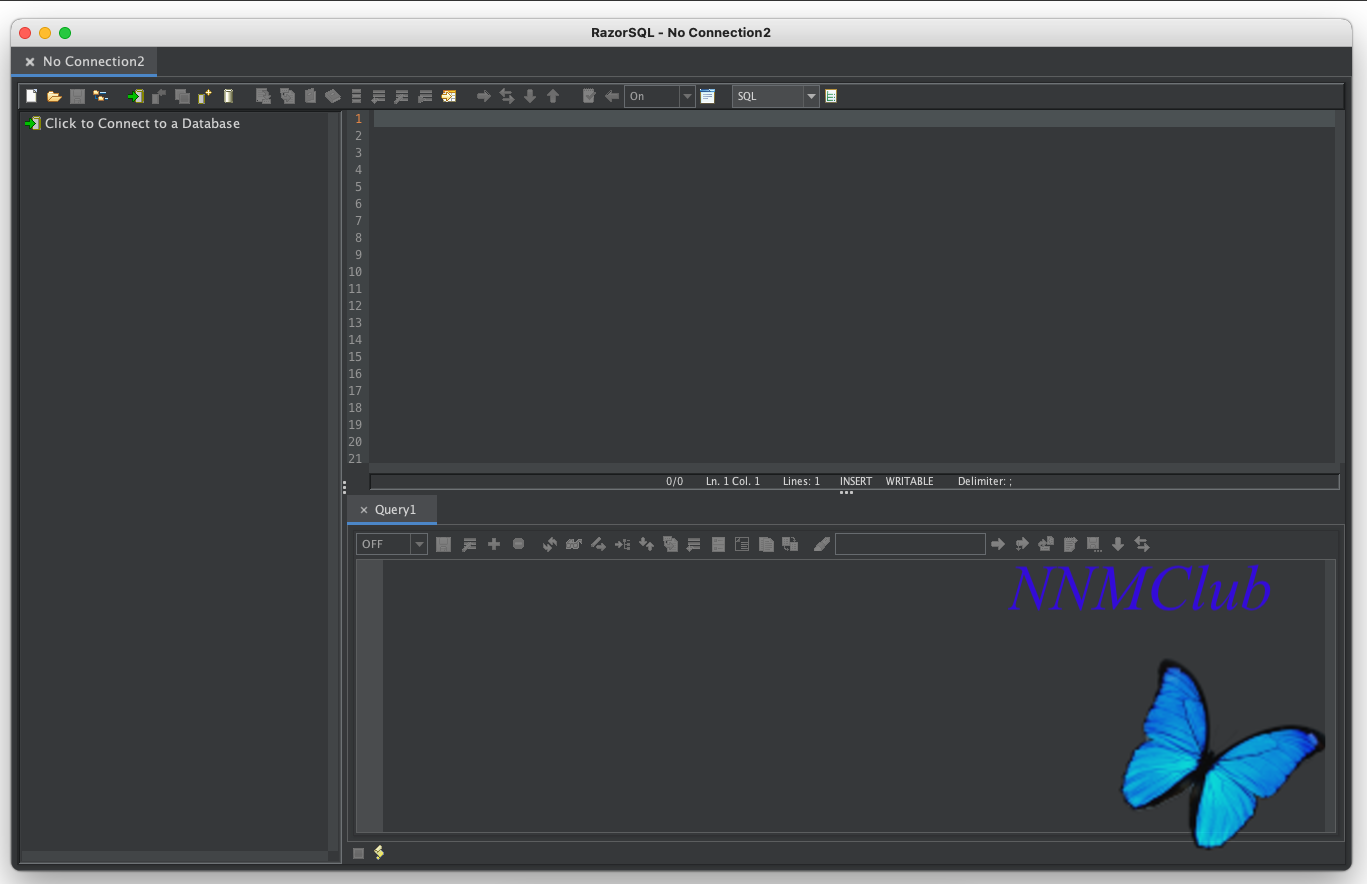The height and width of the screenshot is (884, 1367).
Task: Click the green-arrow Connect icon in toolbar
Action: pos(135,96)
